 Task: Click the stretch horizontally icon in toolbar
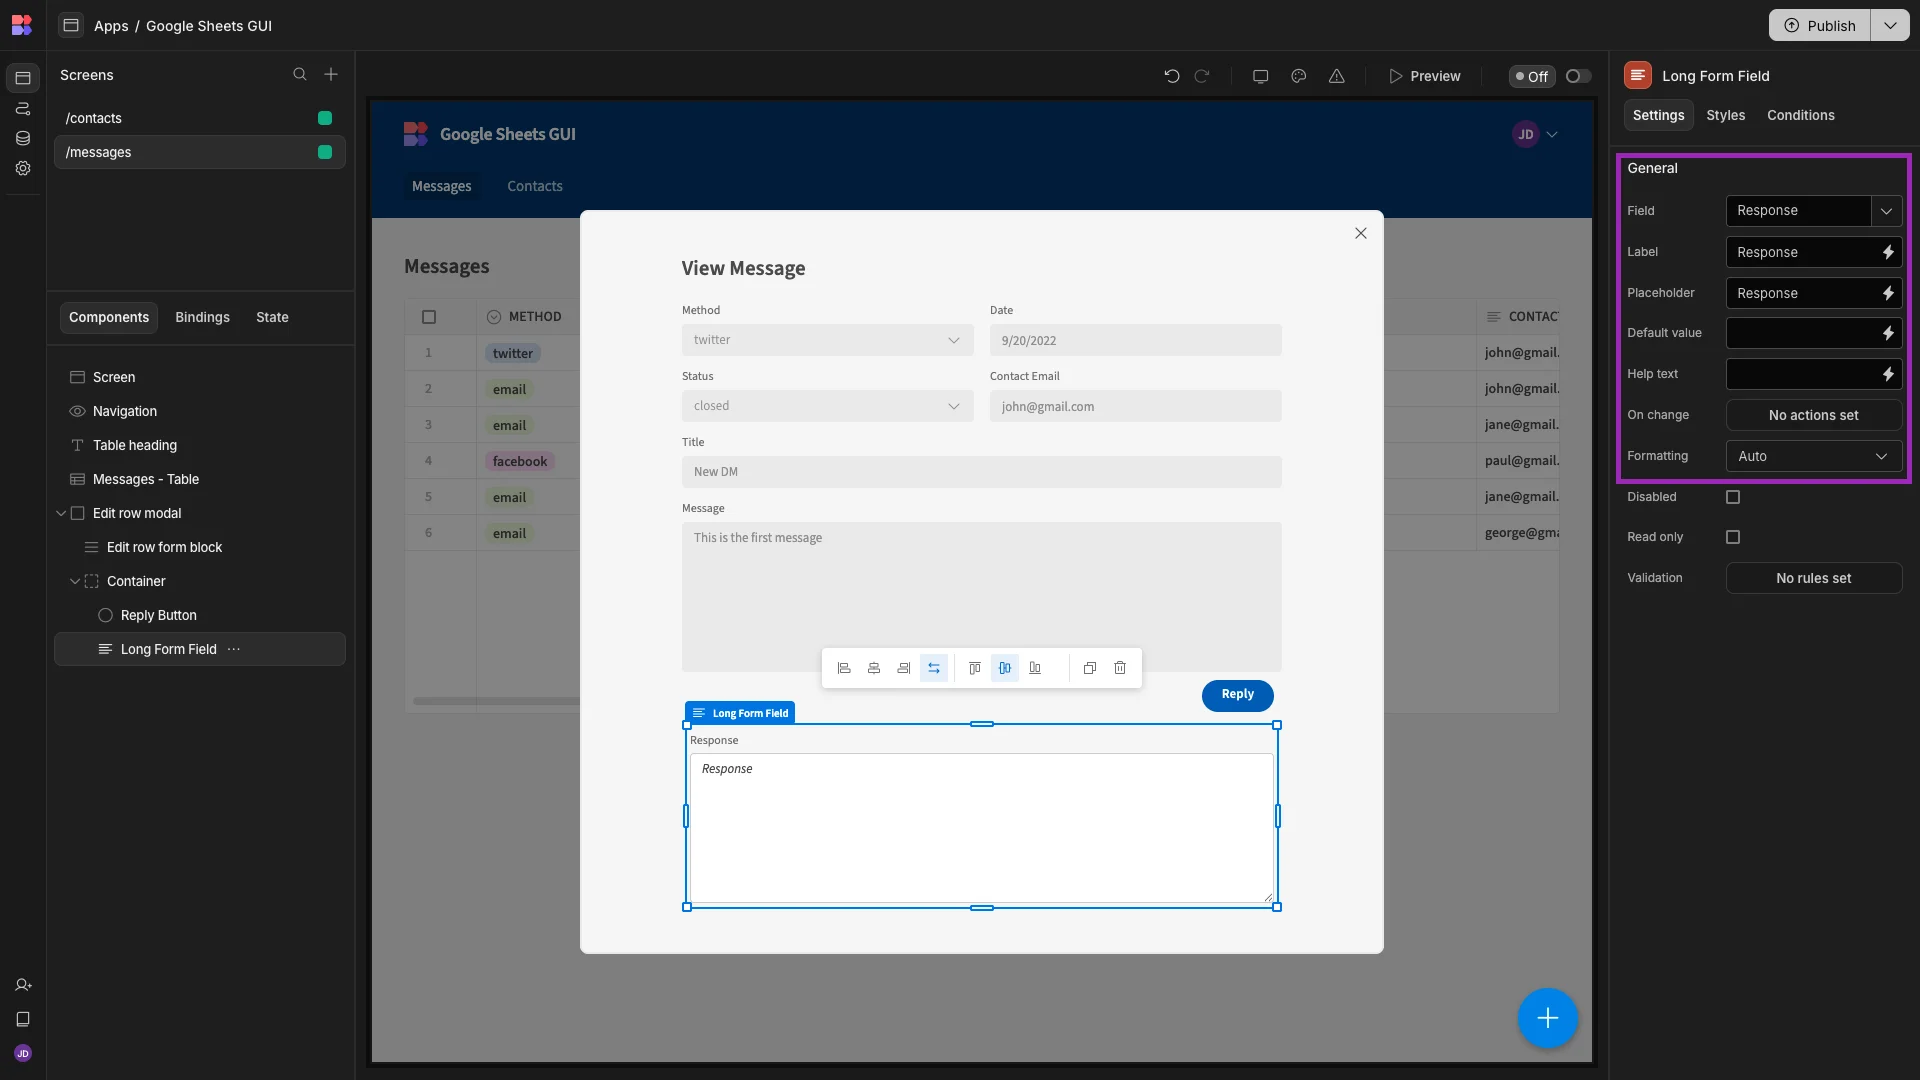[934, 668]
